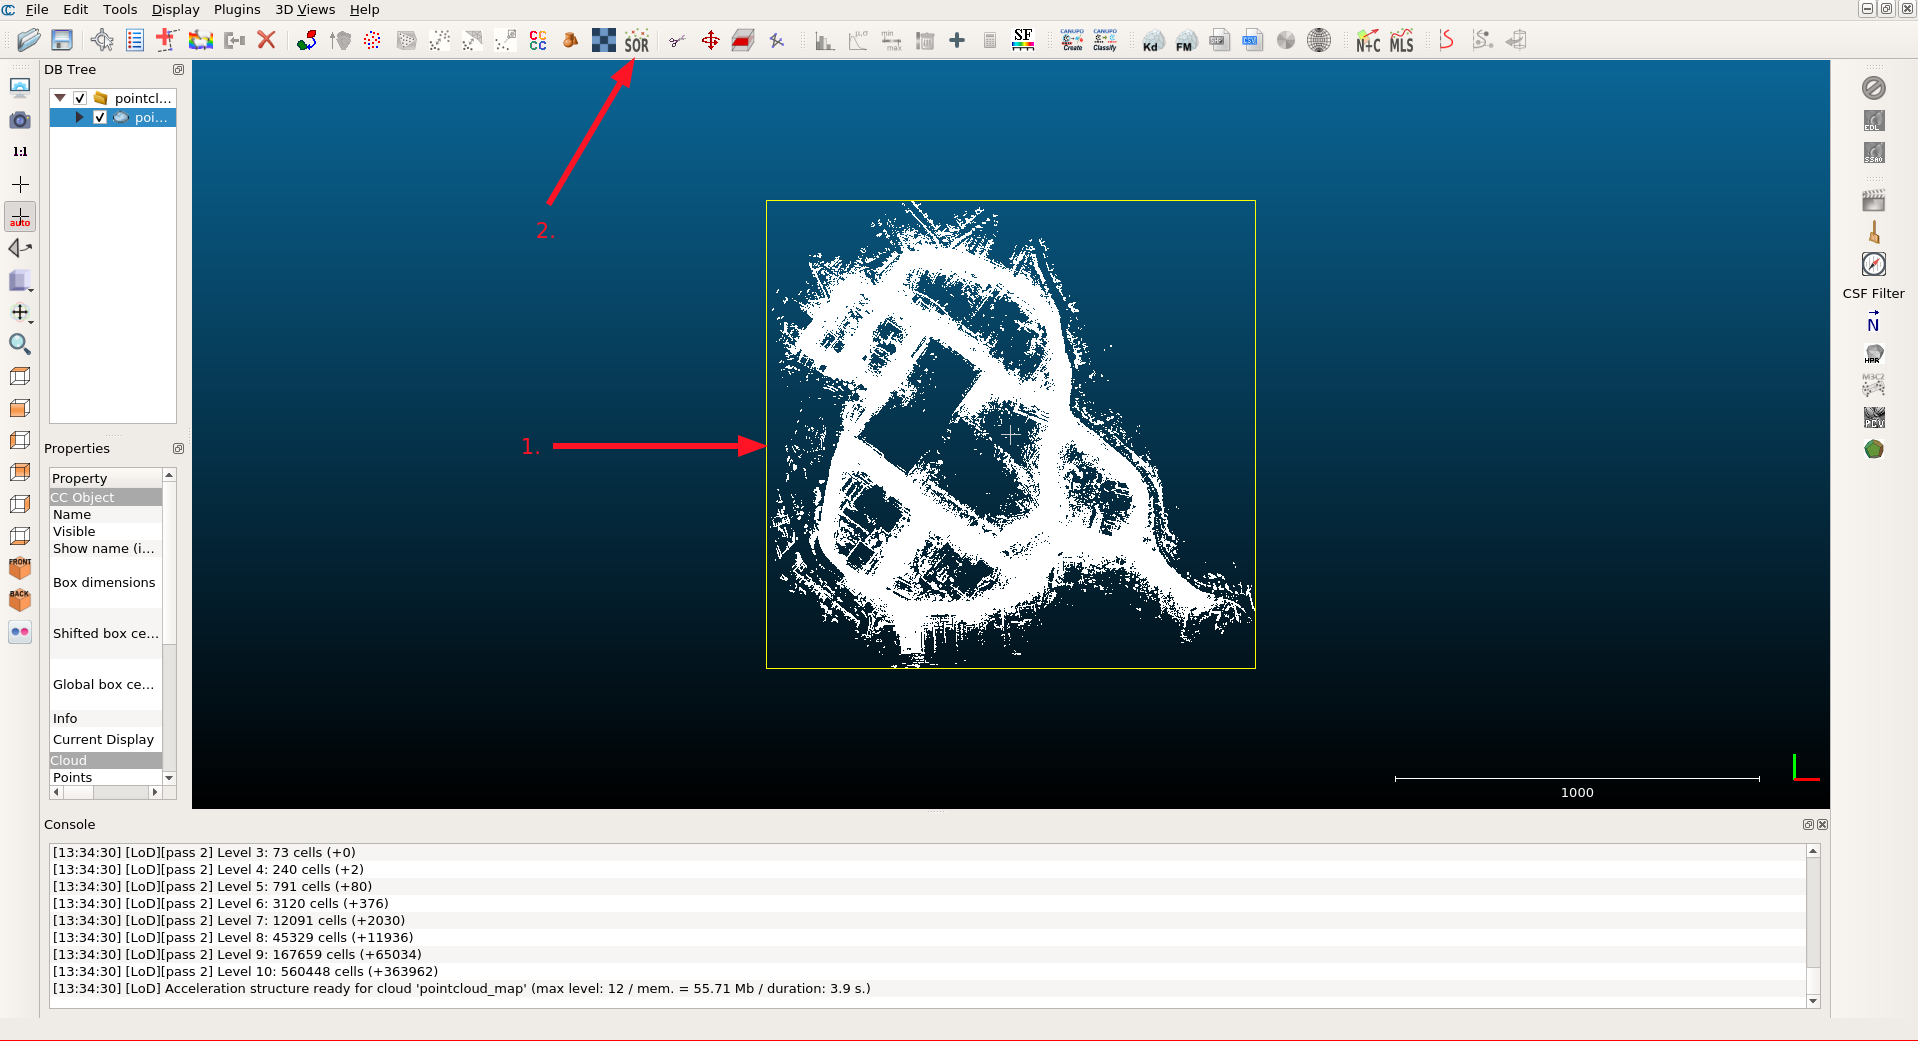The height and width of the screenshot is (1041, 1918).
Task: Open the Segment scissors tool
Action: click(677, 41)
